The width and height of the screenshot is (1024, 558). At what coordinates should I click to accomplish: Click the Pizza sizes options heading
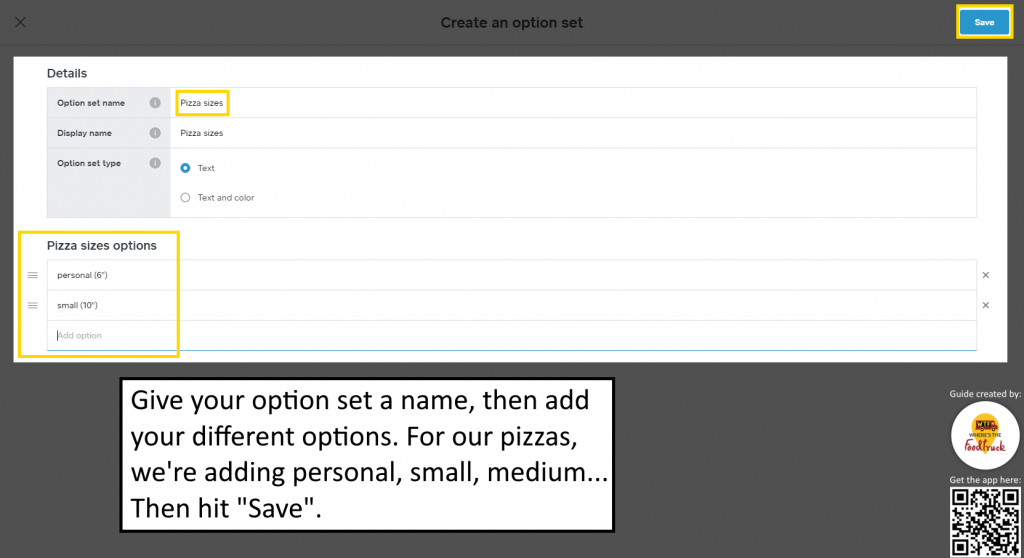[102, 246]
